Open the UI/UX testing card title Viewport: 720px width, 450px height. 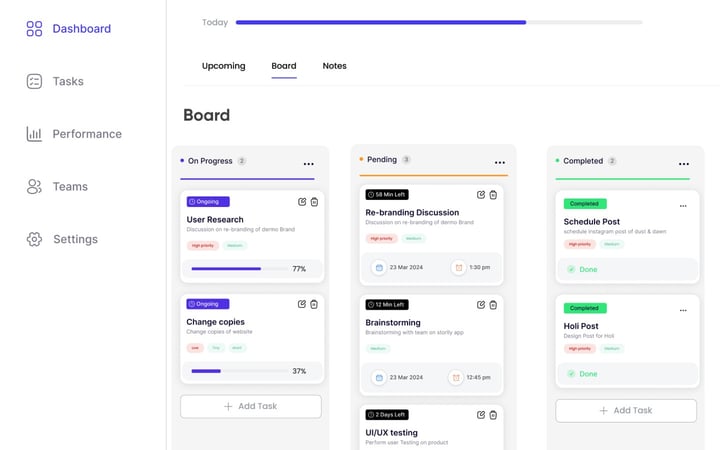pos(391,433)
